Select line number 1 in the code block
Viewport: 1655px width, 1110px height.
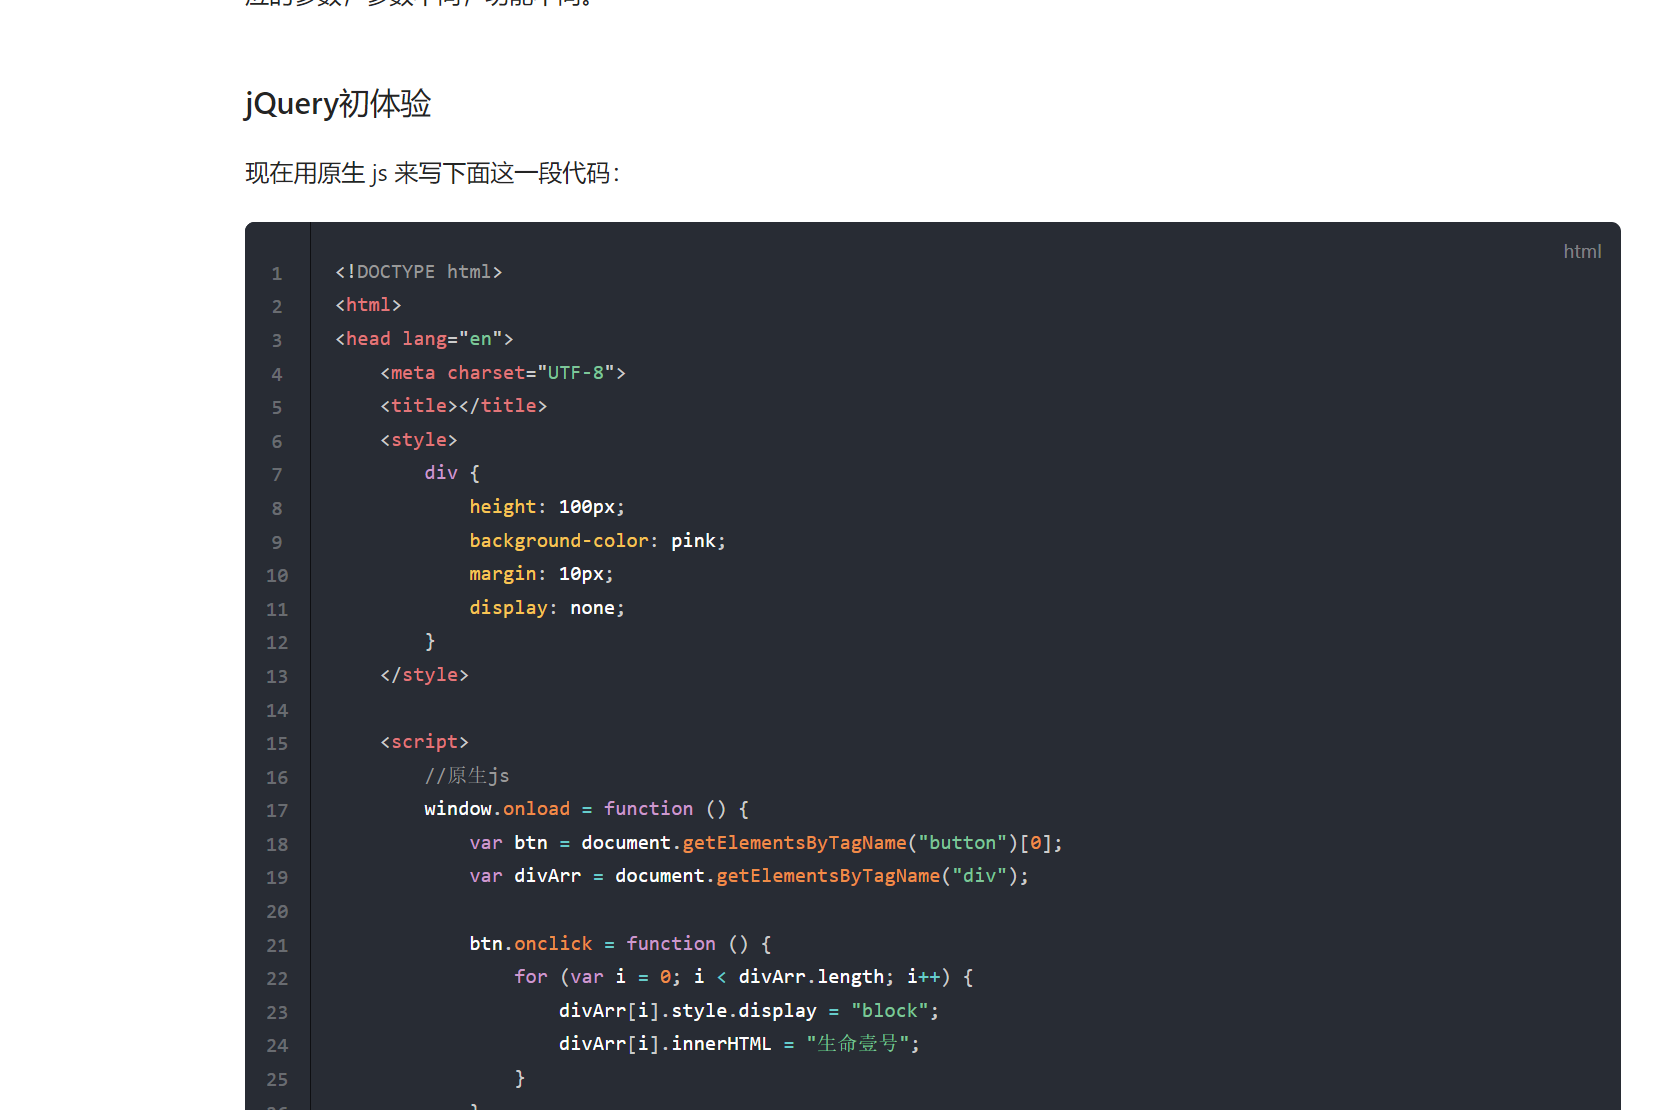coord(277,272)
